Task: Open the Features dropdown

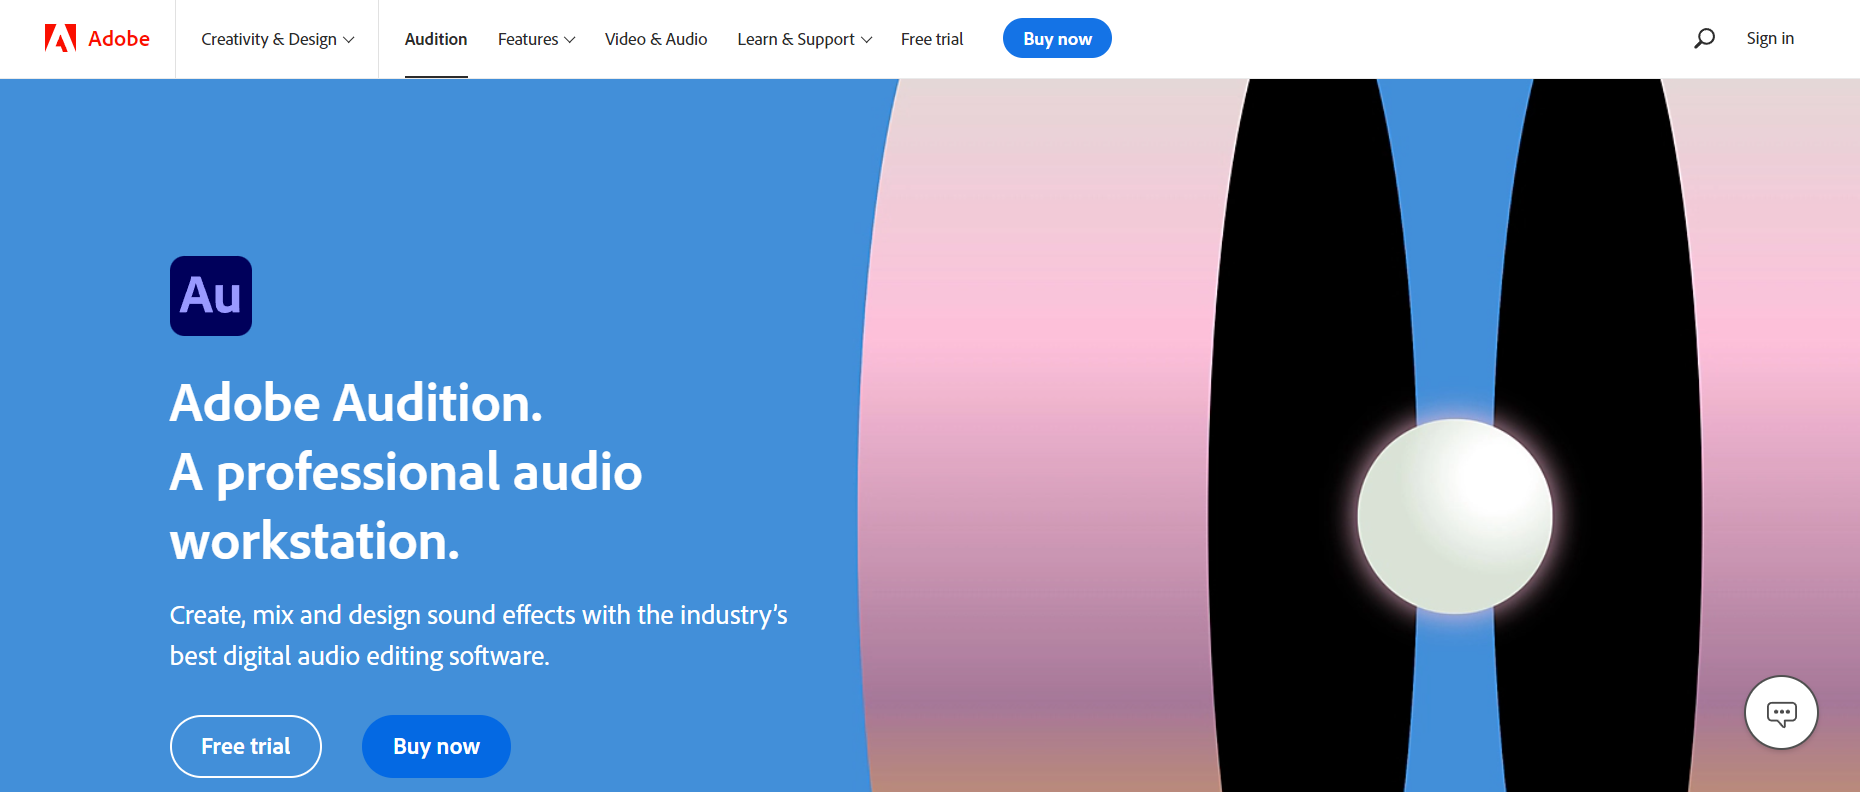Action: (x=536, y=39)
